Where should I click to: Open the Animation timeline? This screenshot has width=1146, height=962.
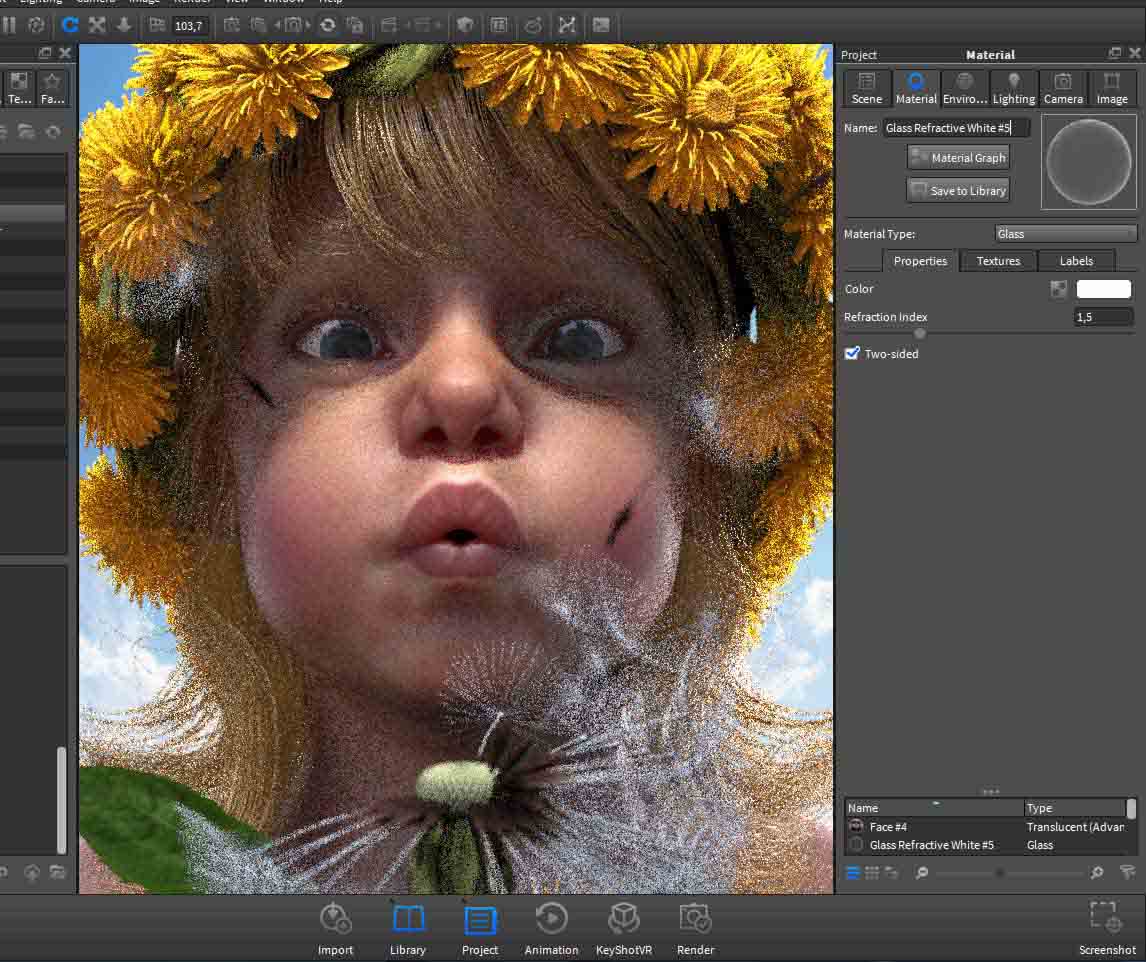(x=551, y=928)
